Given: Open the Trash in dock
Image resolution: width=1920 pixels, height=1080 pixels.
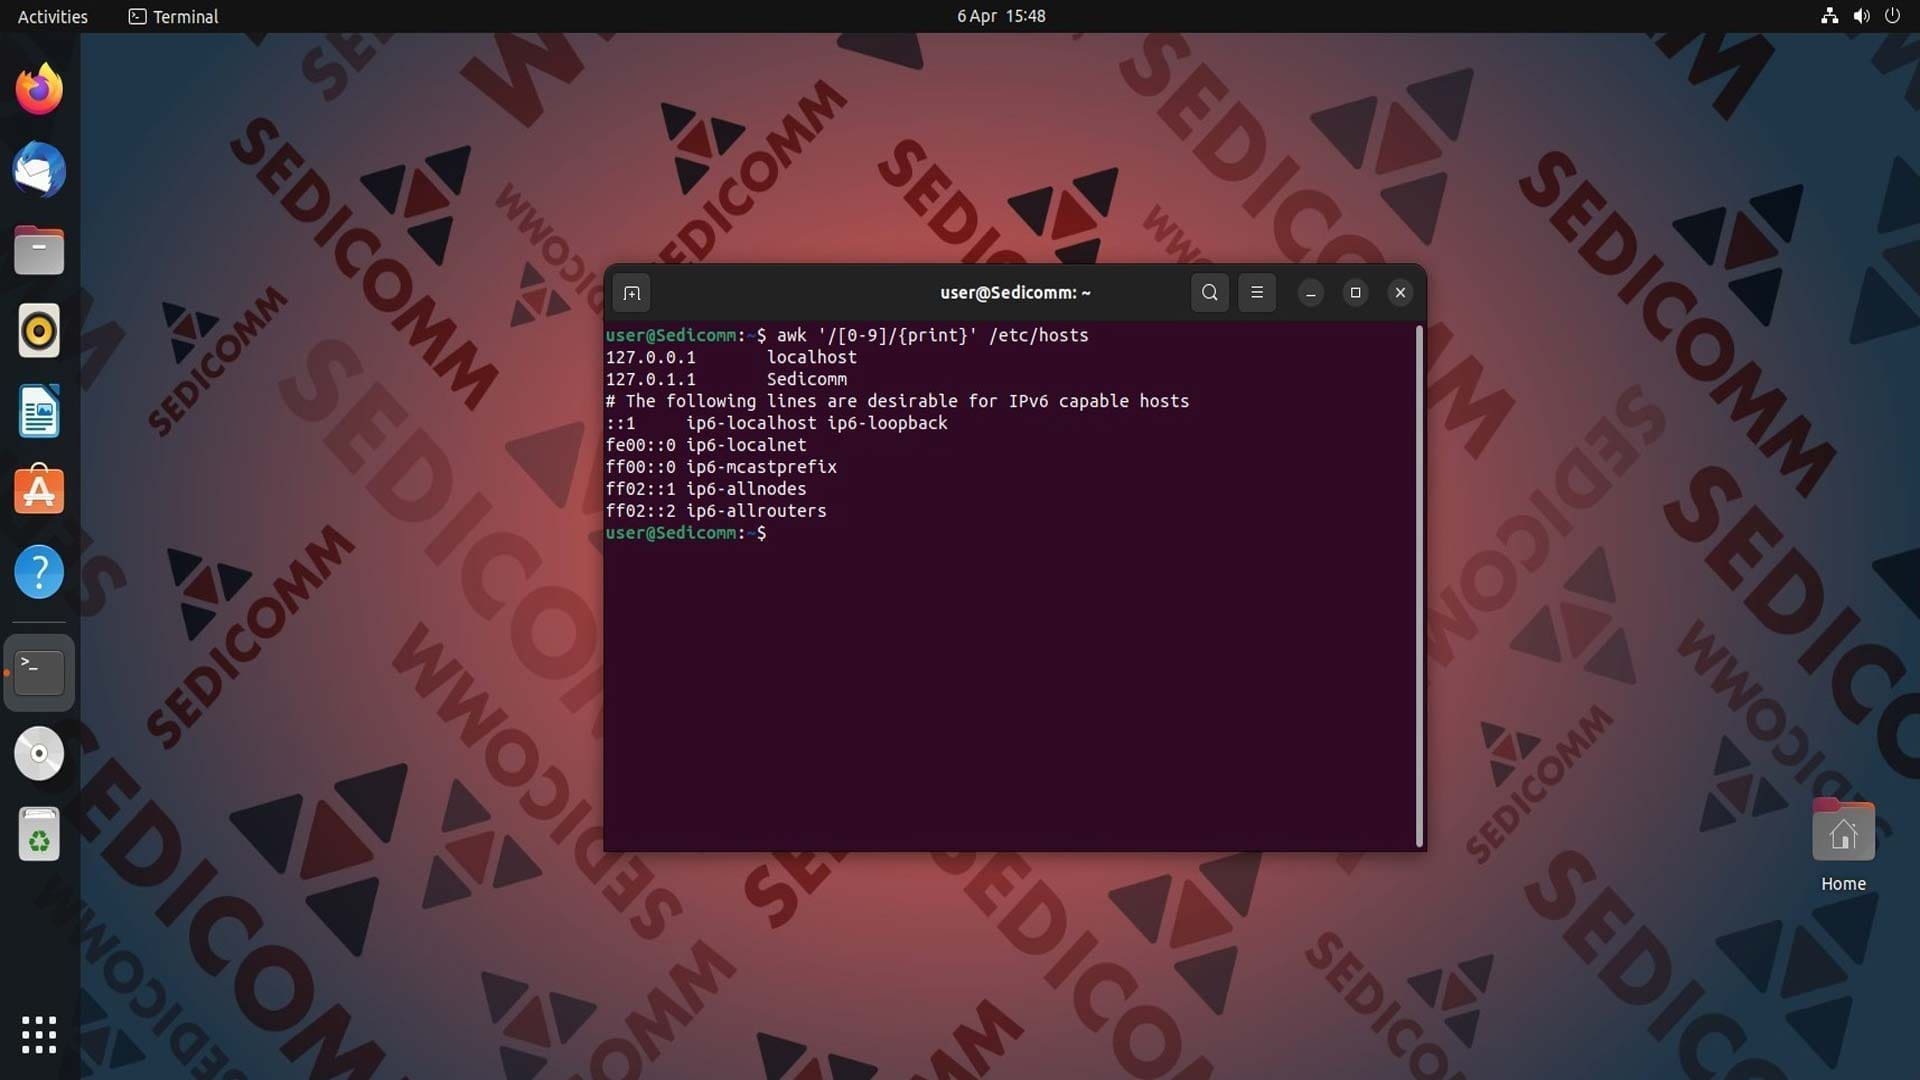Looking at the screenshot, I should tap(39, 834).
